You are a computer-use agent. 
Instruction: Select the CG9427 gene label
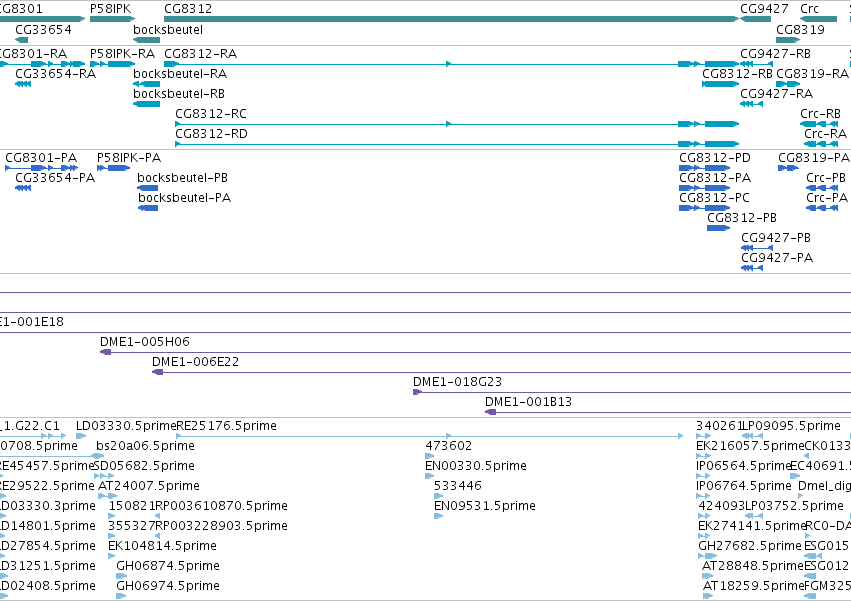point(764,9)
